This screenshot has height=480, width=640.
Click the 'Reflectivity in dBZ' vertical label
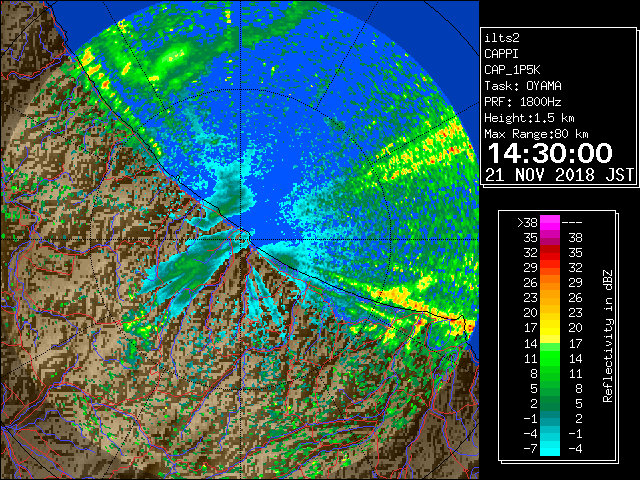pyautogui.click(x=608, y=336)
